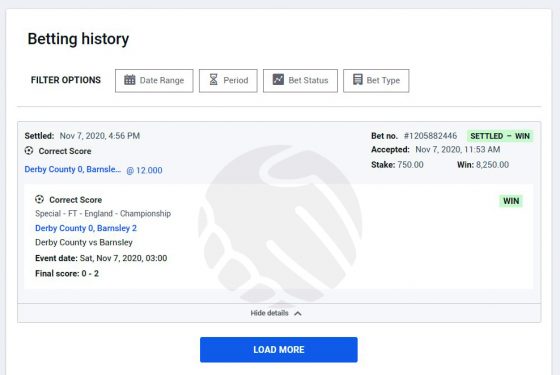This screenshot has height=375, width=560.
Task: Click the chart icon in Bet Status
Action: tap(278, 79)
